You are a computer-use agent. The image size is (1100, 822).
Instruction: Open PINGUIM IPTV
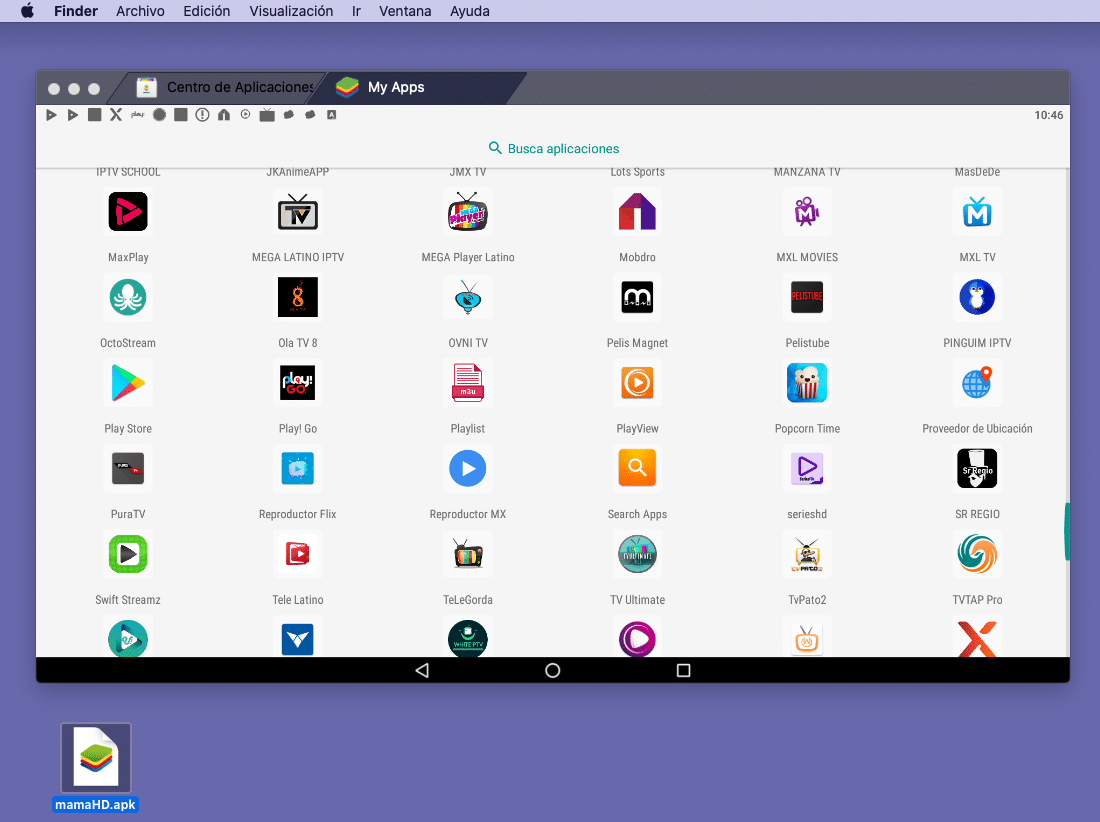click(977, 297)
